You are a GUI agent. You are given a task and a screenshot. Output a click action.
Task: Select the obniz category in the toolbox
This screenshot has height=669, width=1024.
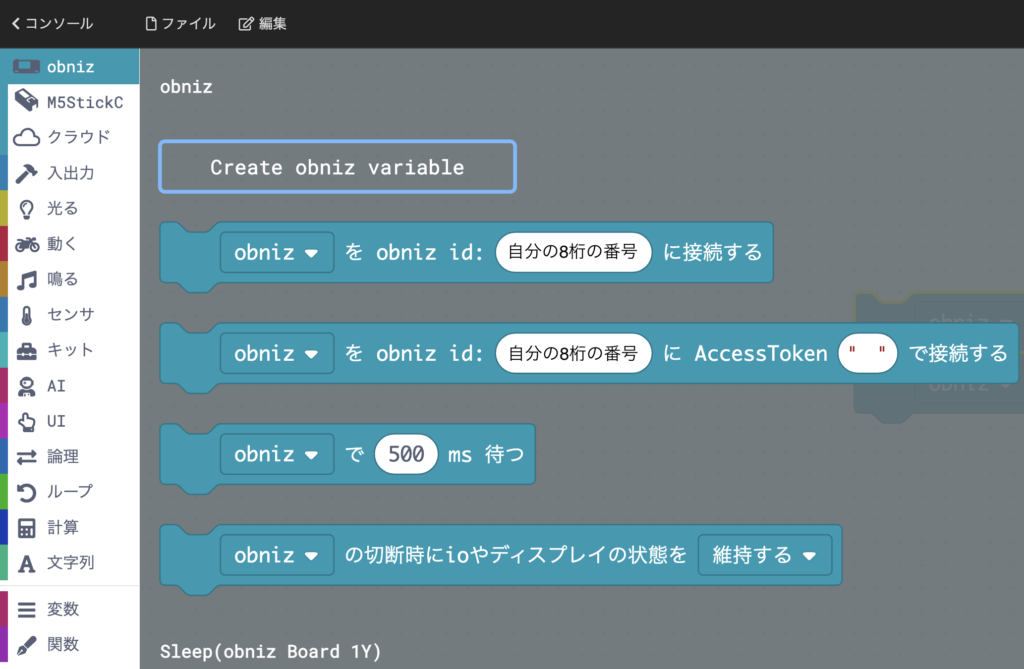point(70,67)
